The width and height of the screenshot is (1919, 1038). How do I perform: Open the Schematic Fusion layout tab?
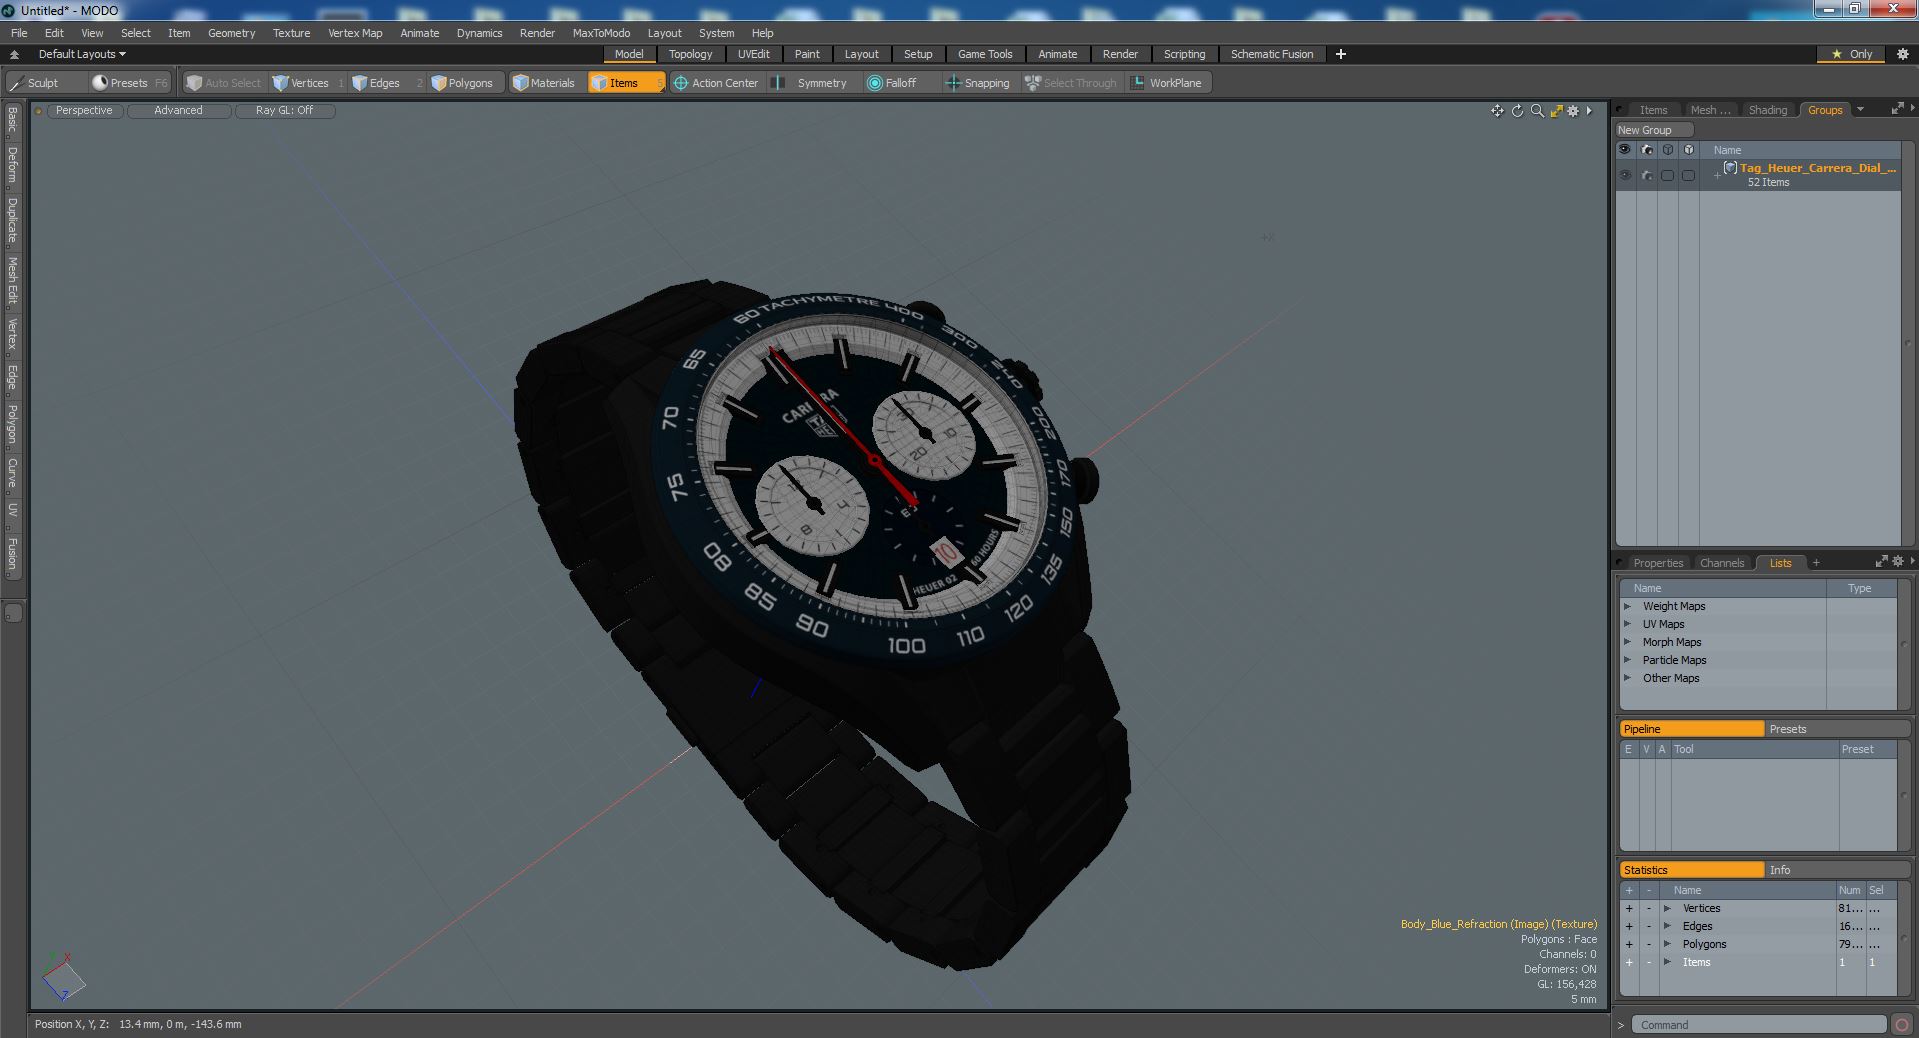click(1271, 54)
